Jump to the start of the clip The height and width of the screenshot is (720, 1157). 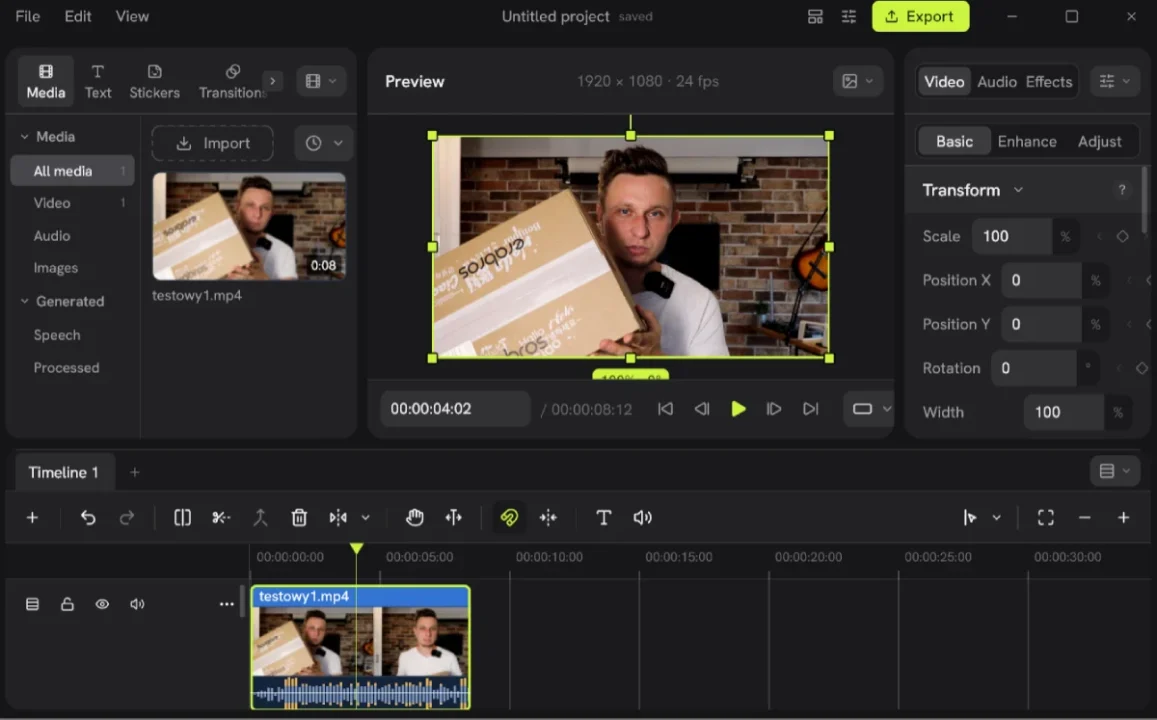[665, 409]
